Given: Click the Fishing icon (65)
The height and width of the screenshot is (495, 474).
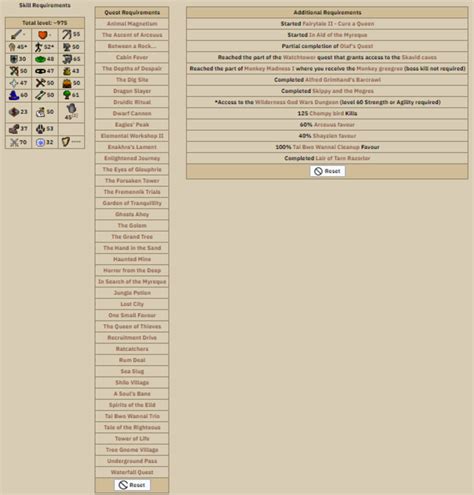Looking at the screenshot, I should click(67, 59).
